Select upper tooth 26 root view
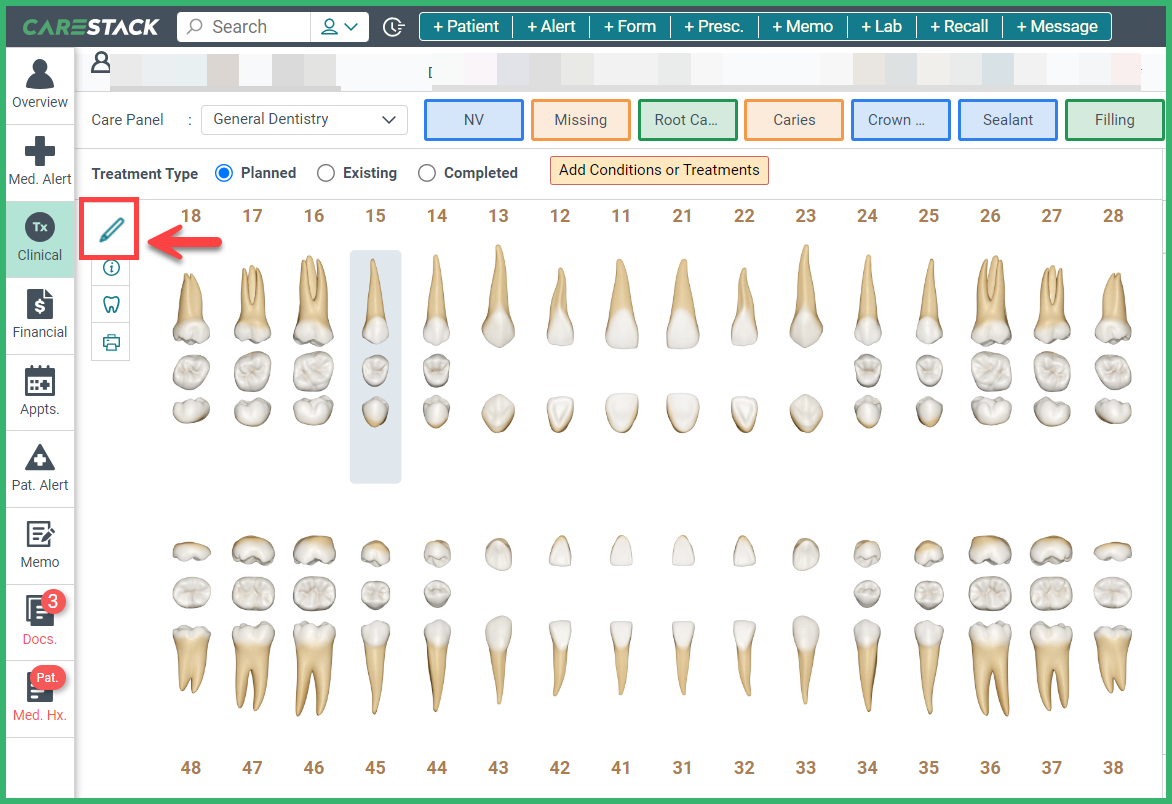The image size is (1172, 804). pos(990,300)
